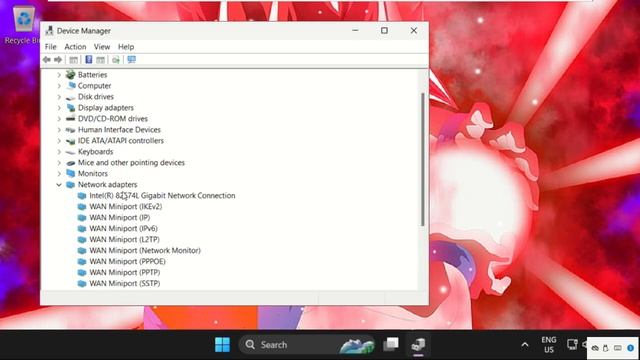The image size is (640, 360).
Task: Select the Display adapters label
Action: coord(106,108)
